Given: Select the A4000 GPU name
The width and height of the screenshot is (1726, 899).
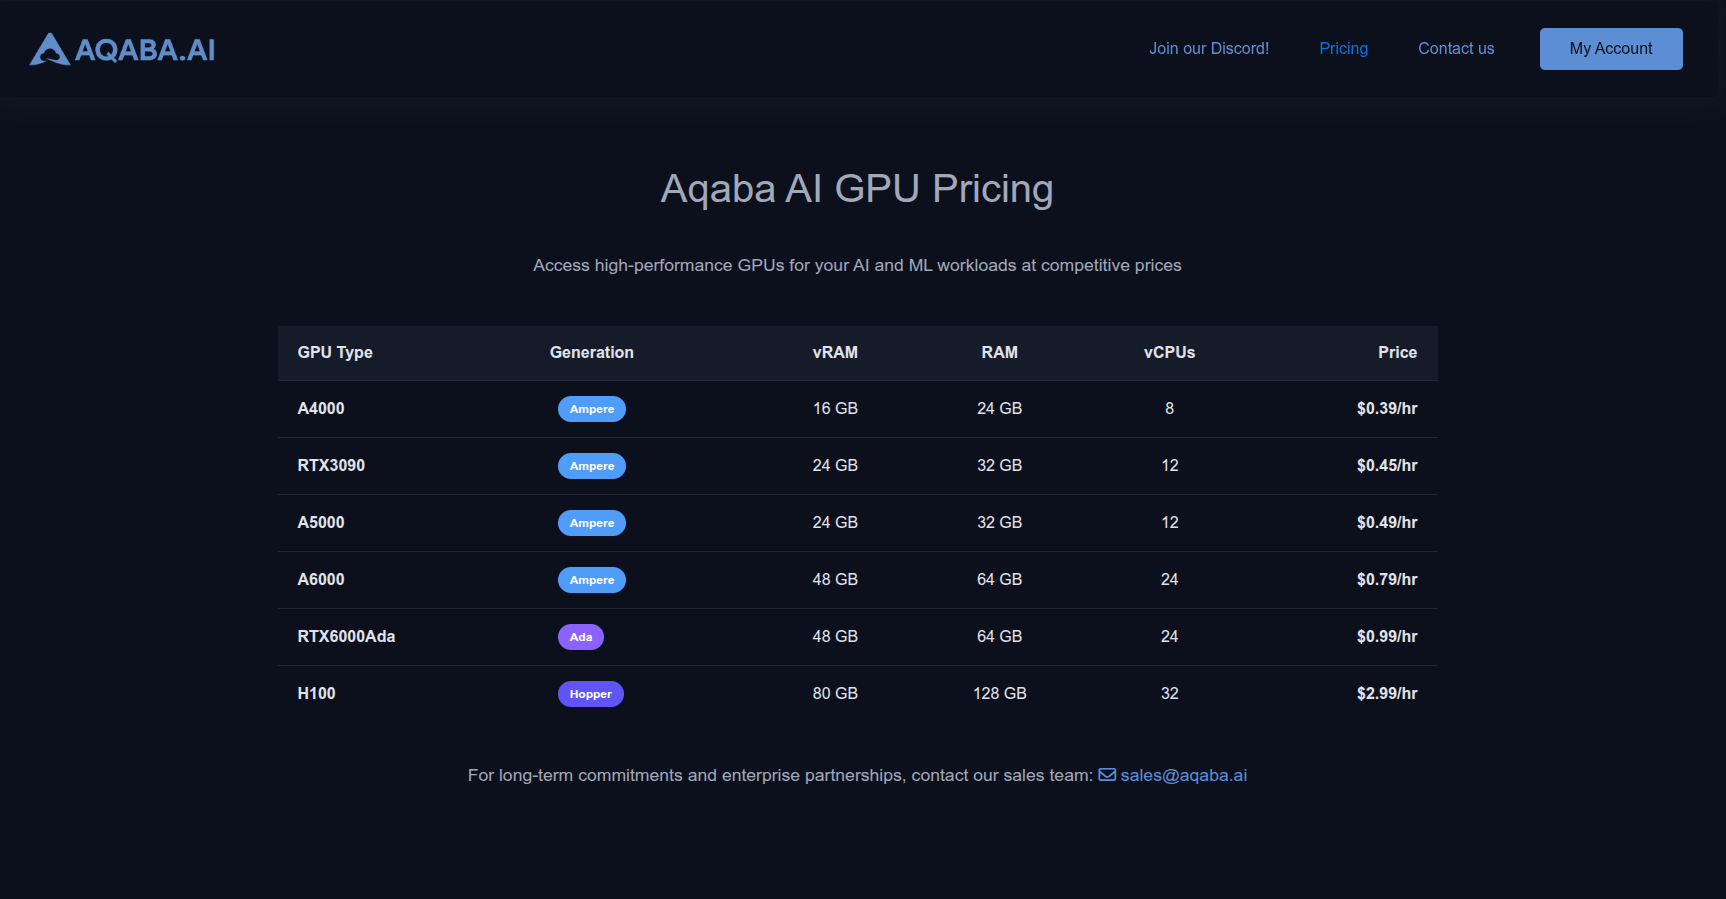Looking at the screenshot, I should (x=321, y=408).
